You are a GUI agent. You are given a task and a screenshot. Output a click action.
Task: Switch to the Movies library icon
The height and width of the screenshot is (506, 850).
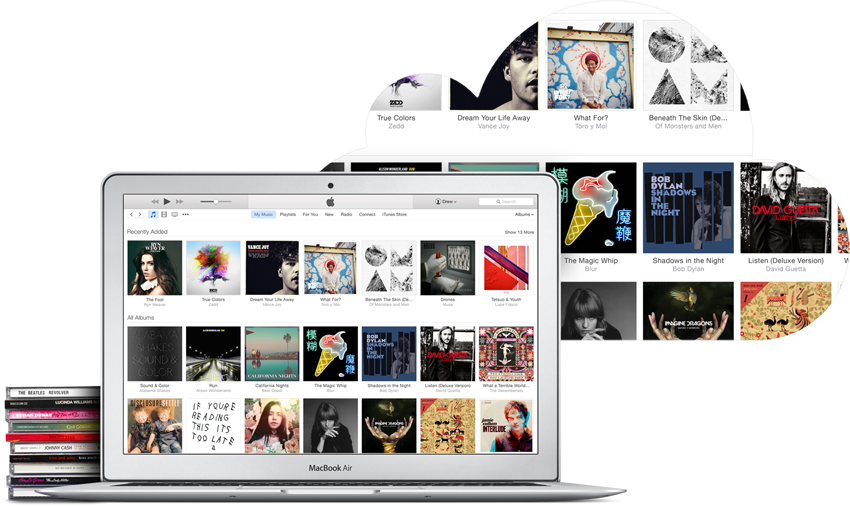pyautogui.click(x=164, y=215)
